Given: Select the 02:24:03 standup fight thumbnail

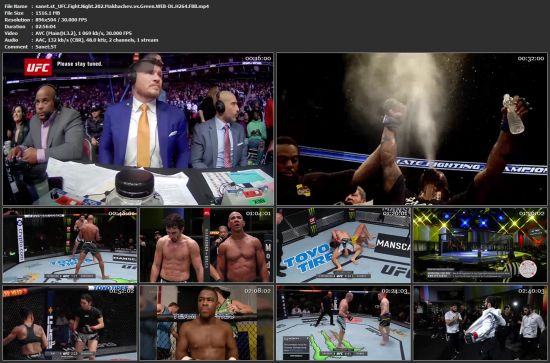Looking at the screenshot, I should pyautogui.click(x=343, y=323).
